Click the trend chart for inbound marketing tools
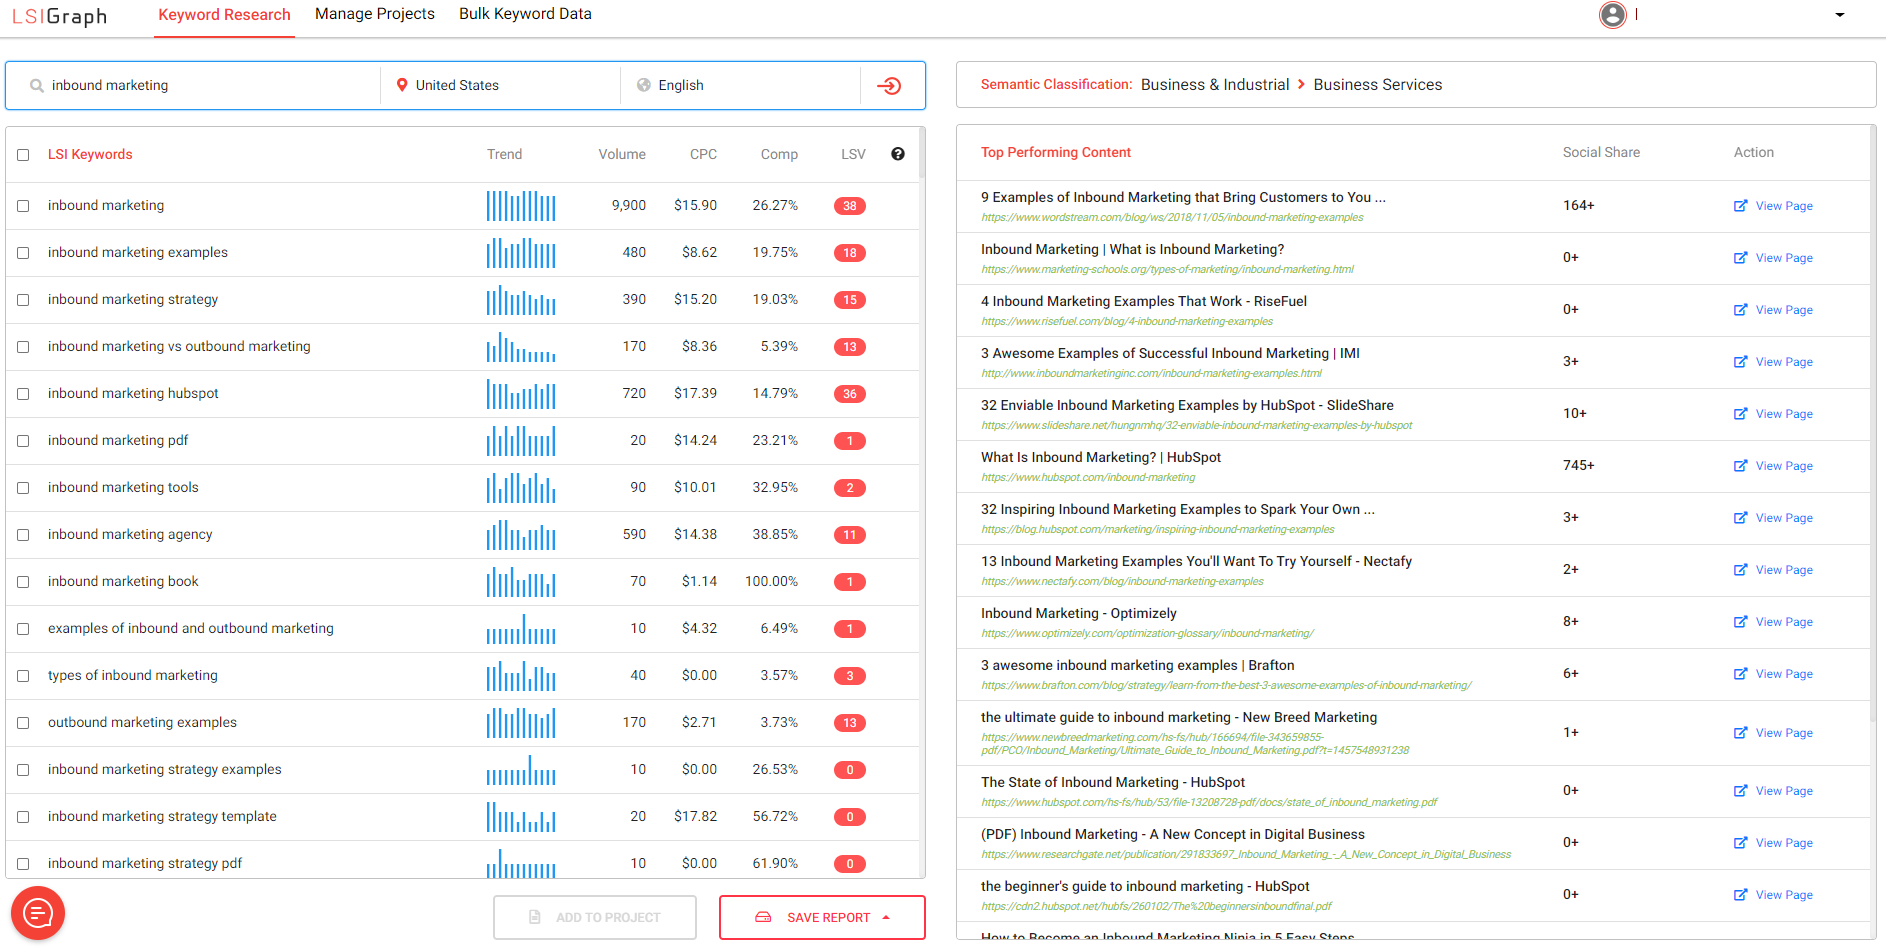The width and height of the screenshot is (1886, 951). 521,488
